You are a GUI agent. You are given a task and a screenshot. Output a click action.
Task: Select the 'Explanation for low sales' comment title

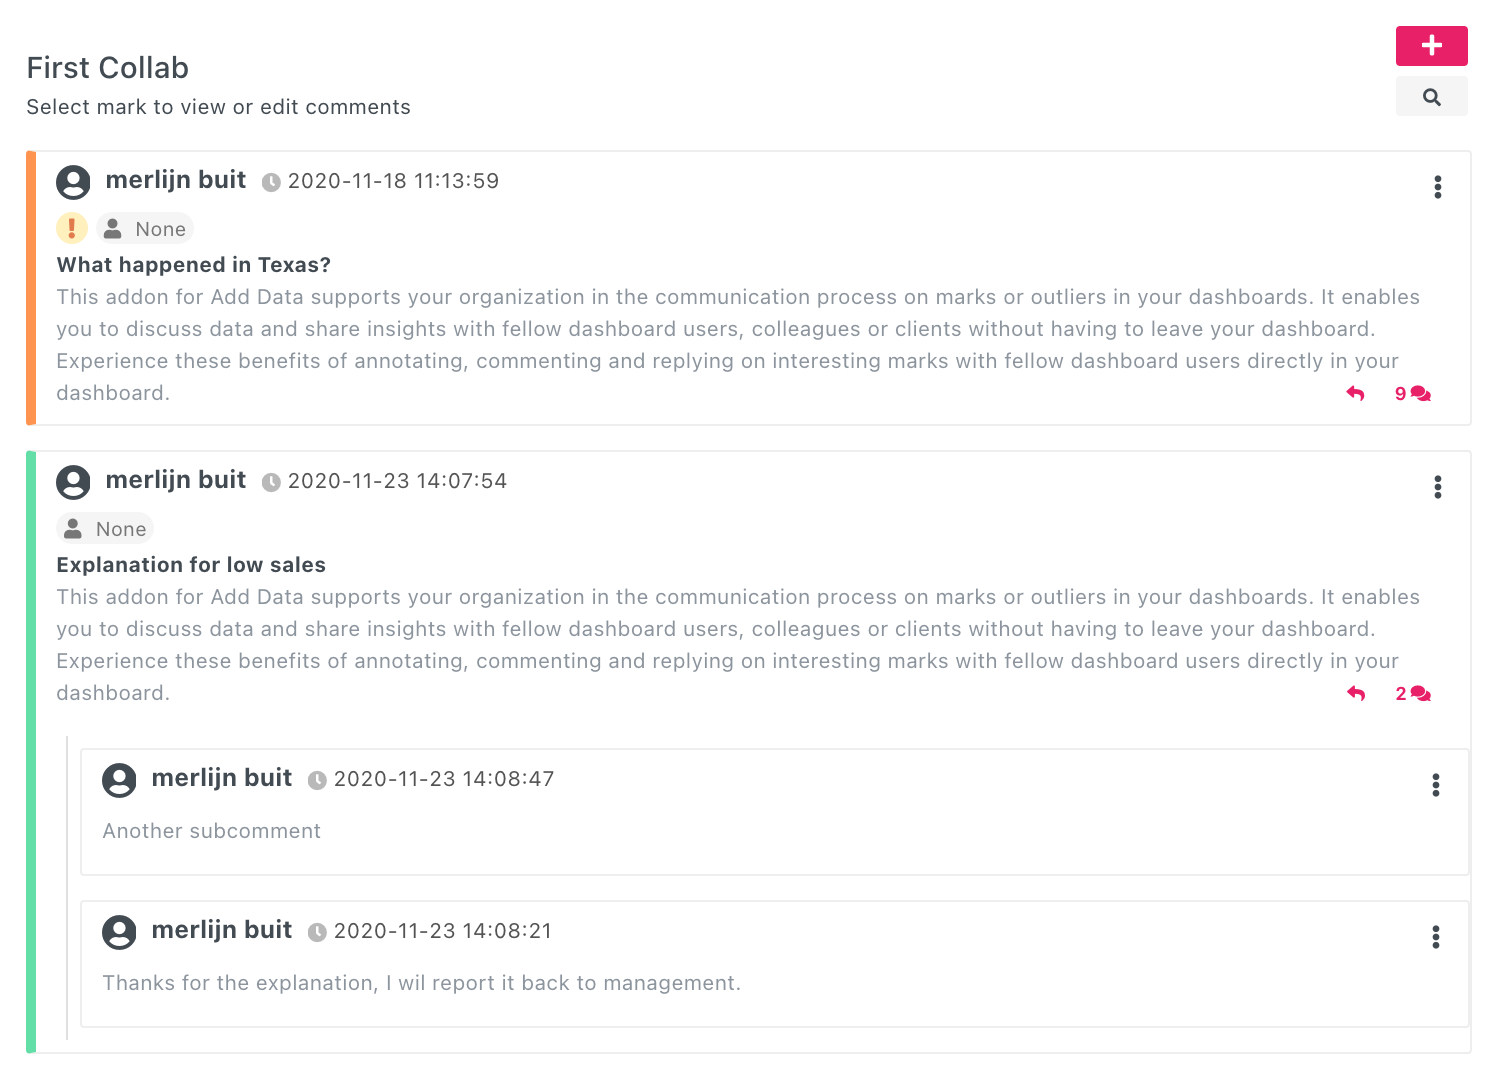pos(191,565)
